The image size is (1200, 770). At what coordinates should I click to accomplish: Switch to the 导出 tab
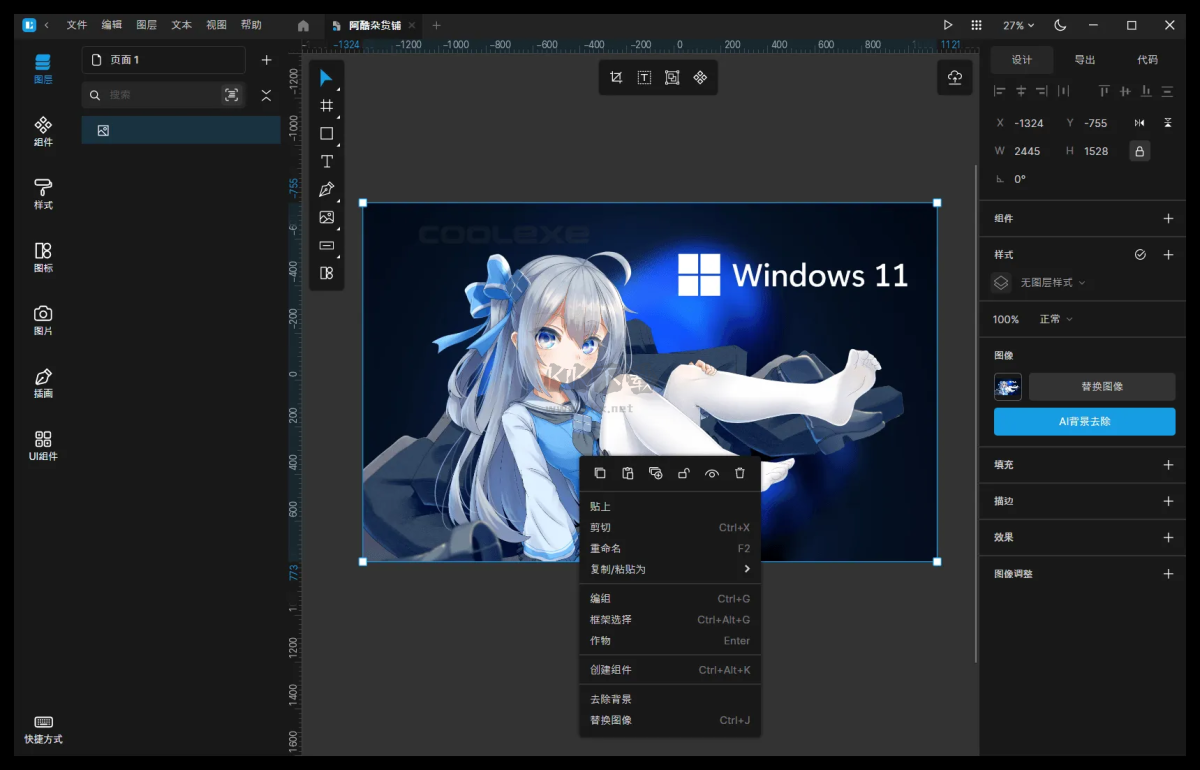pos(1085,60)
